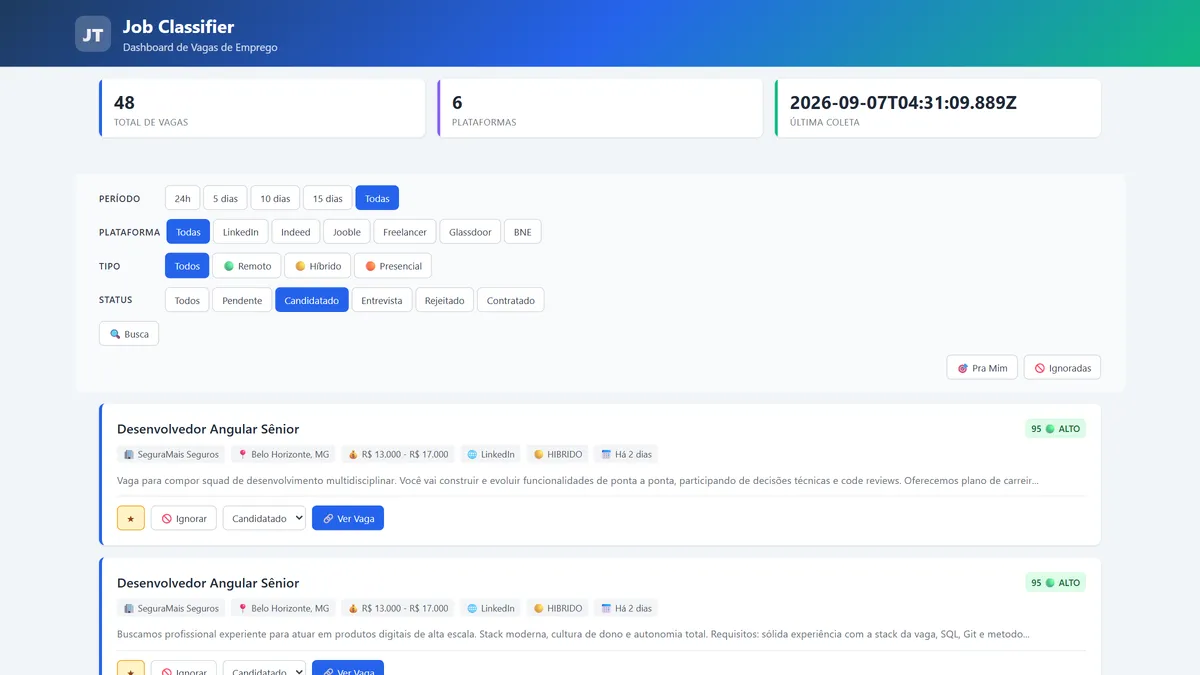Screen dimensions: 1200x675
Task: Select the 15 dias period filter
Action: 328,198
